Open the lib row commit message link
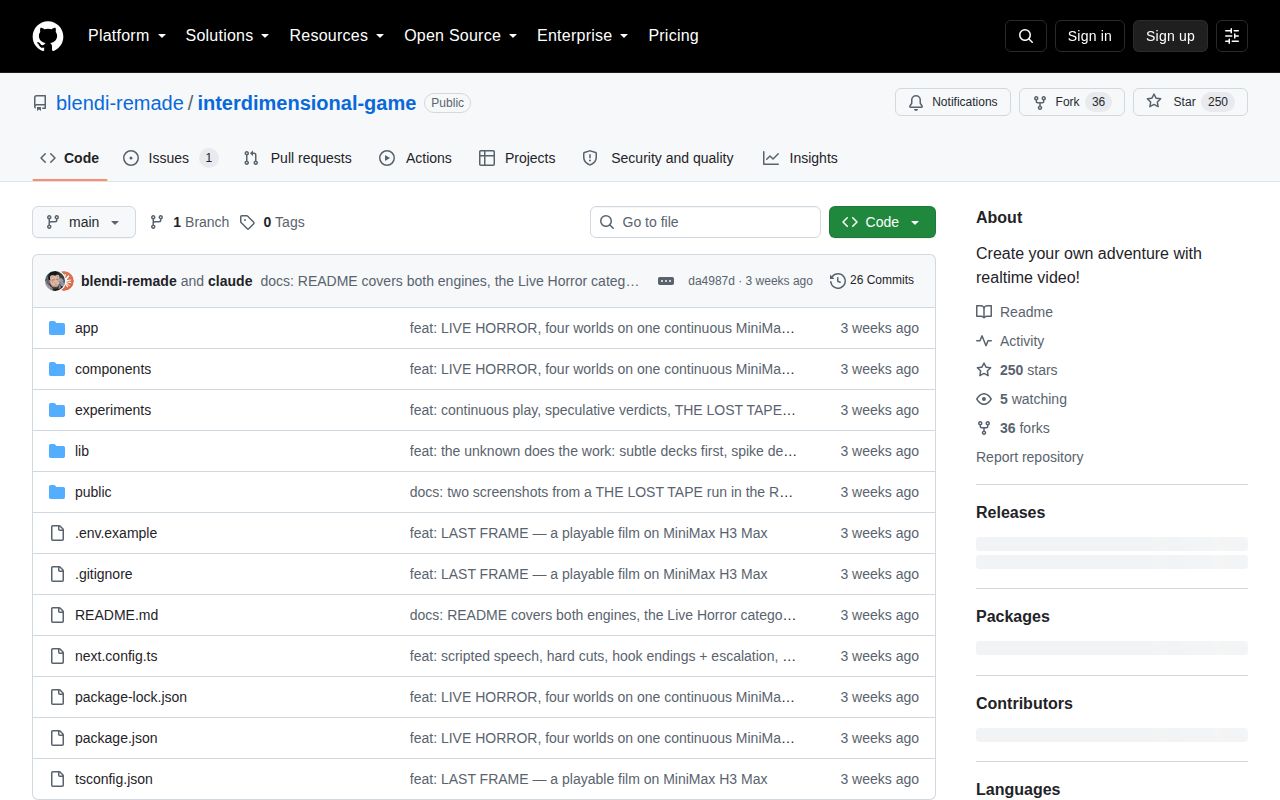This screenshot has height=800, width=1280. 603,451
